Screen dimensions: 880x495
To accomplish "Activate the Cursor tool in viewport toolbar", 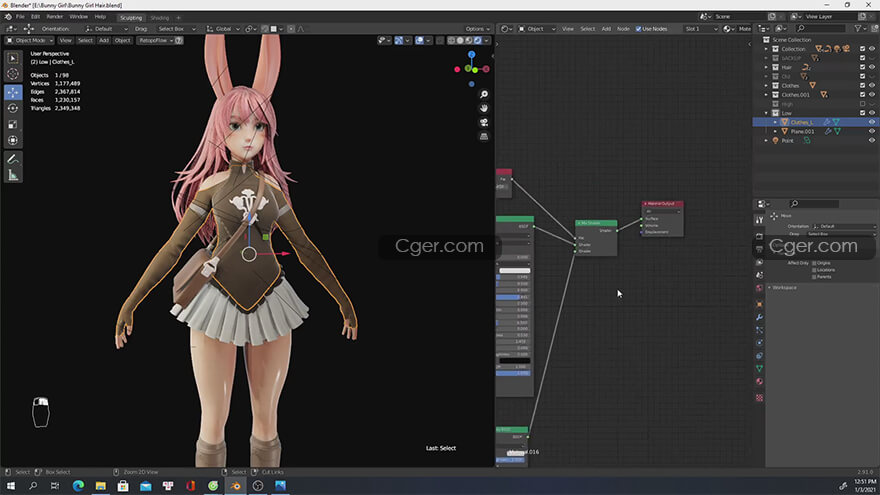I will point(13,73).
